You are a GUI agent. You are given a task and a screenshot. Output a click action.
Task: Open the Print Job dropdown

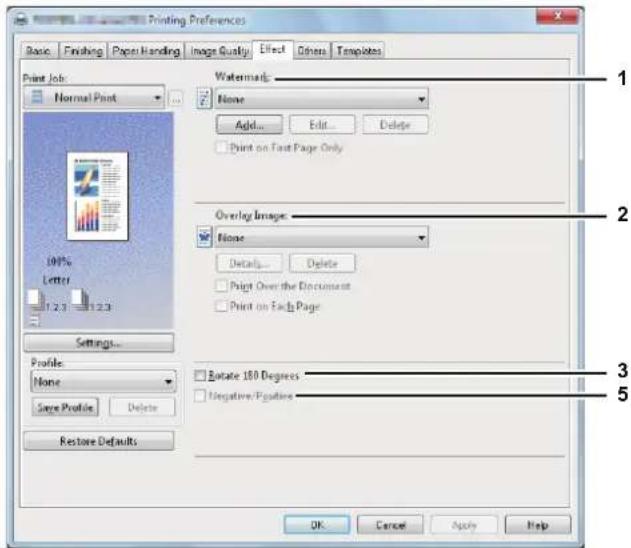(x=94, y=97)
